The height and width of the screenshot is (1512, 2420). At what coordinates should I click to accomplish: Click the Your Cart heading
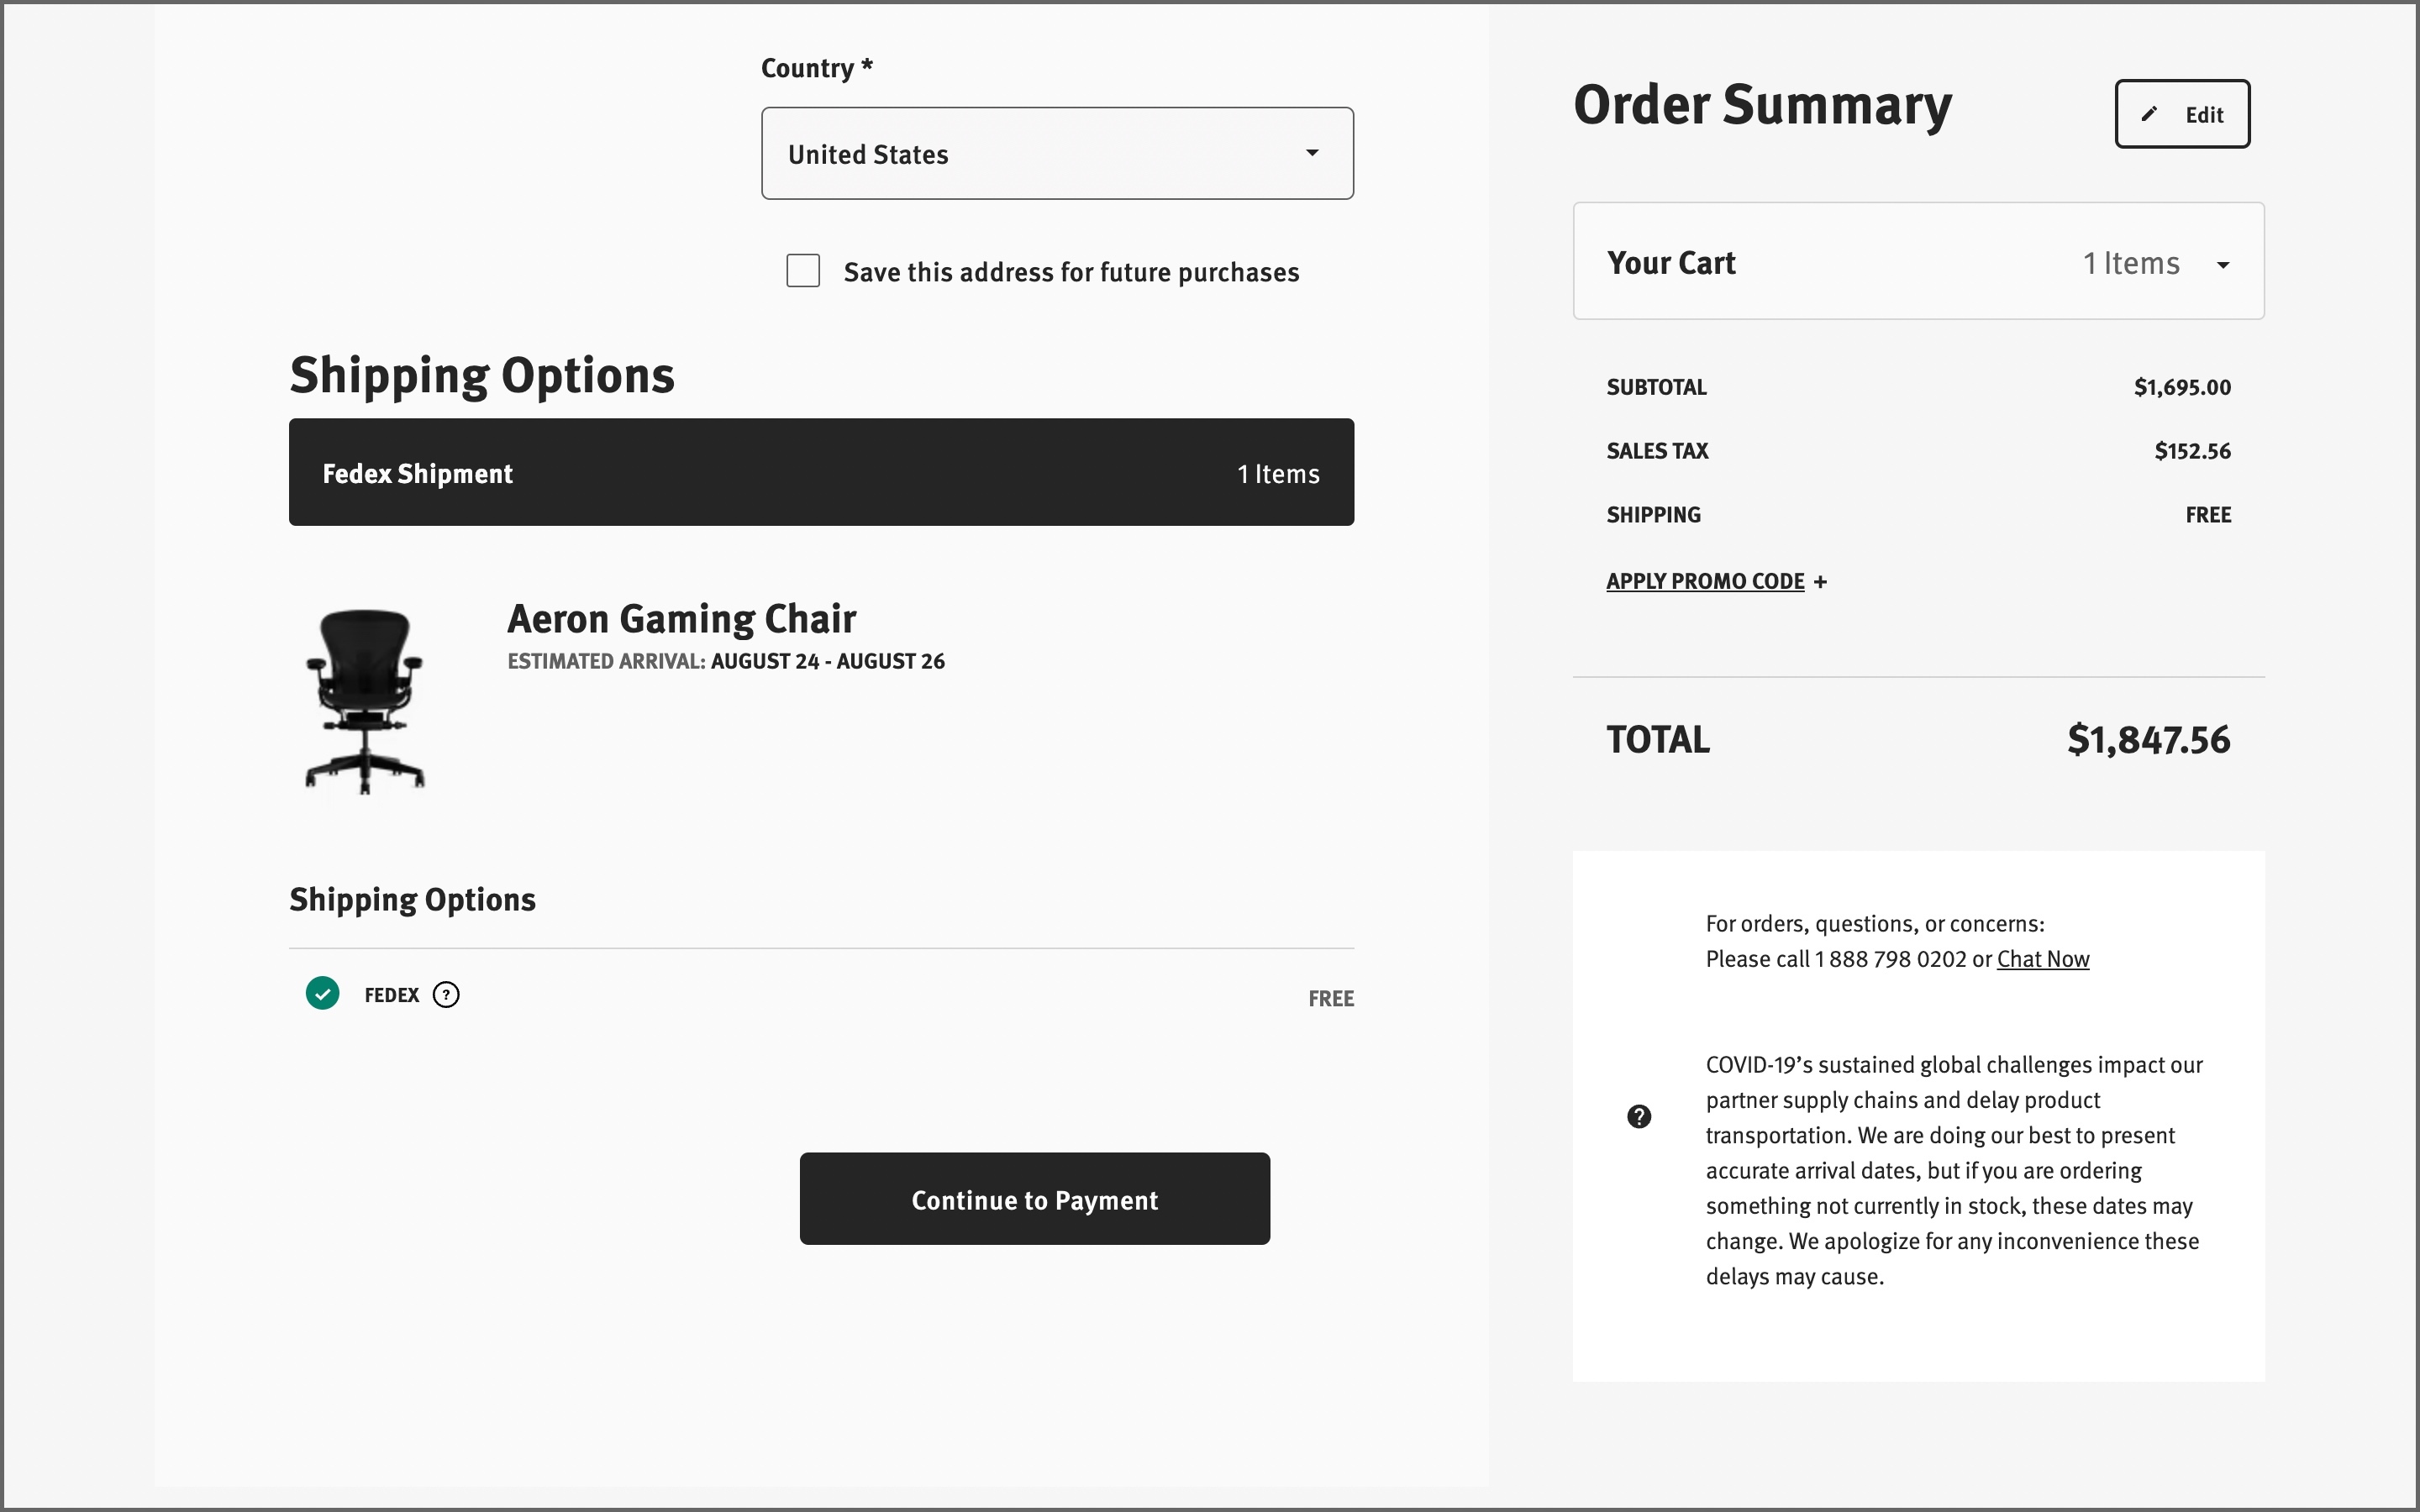click(x=1671, y=263)
